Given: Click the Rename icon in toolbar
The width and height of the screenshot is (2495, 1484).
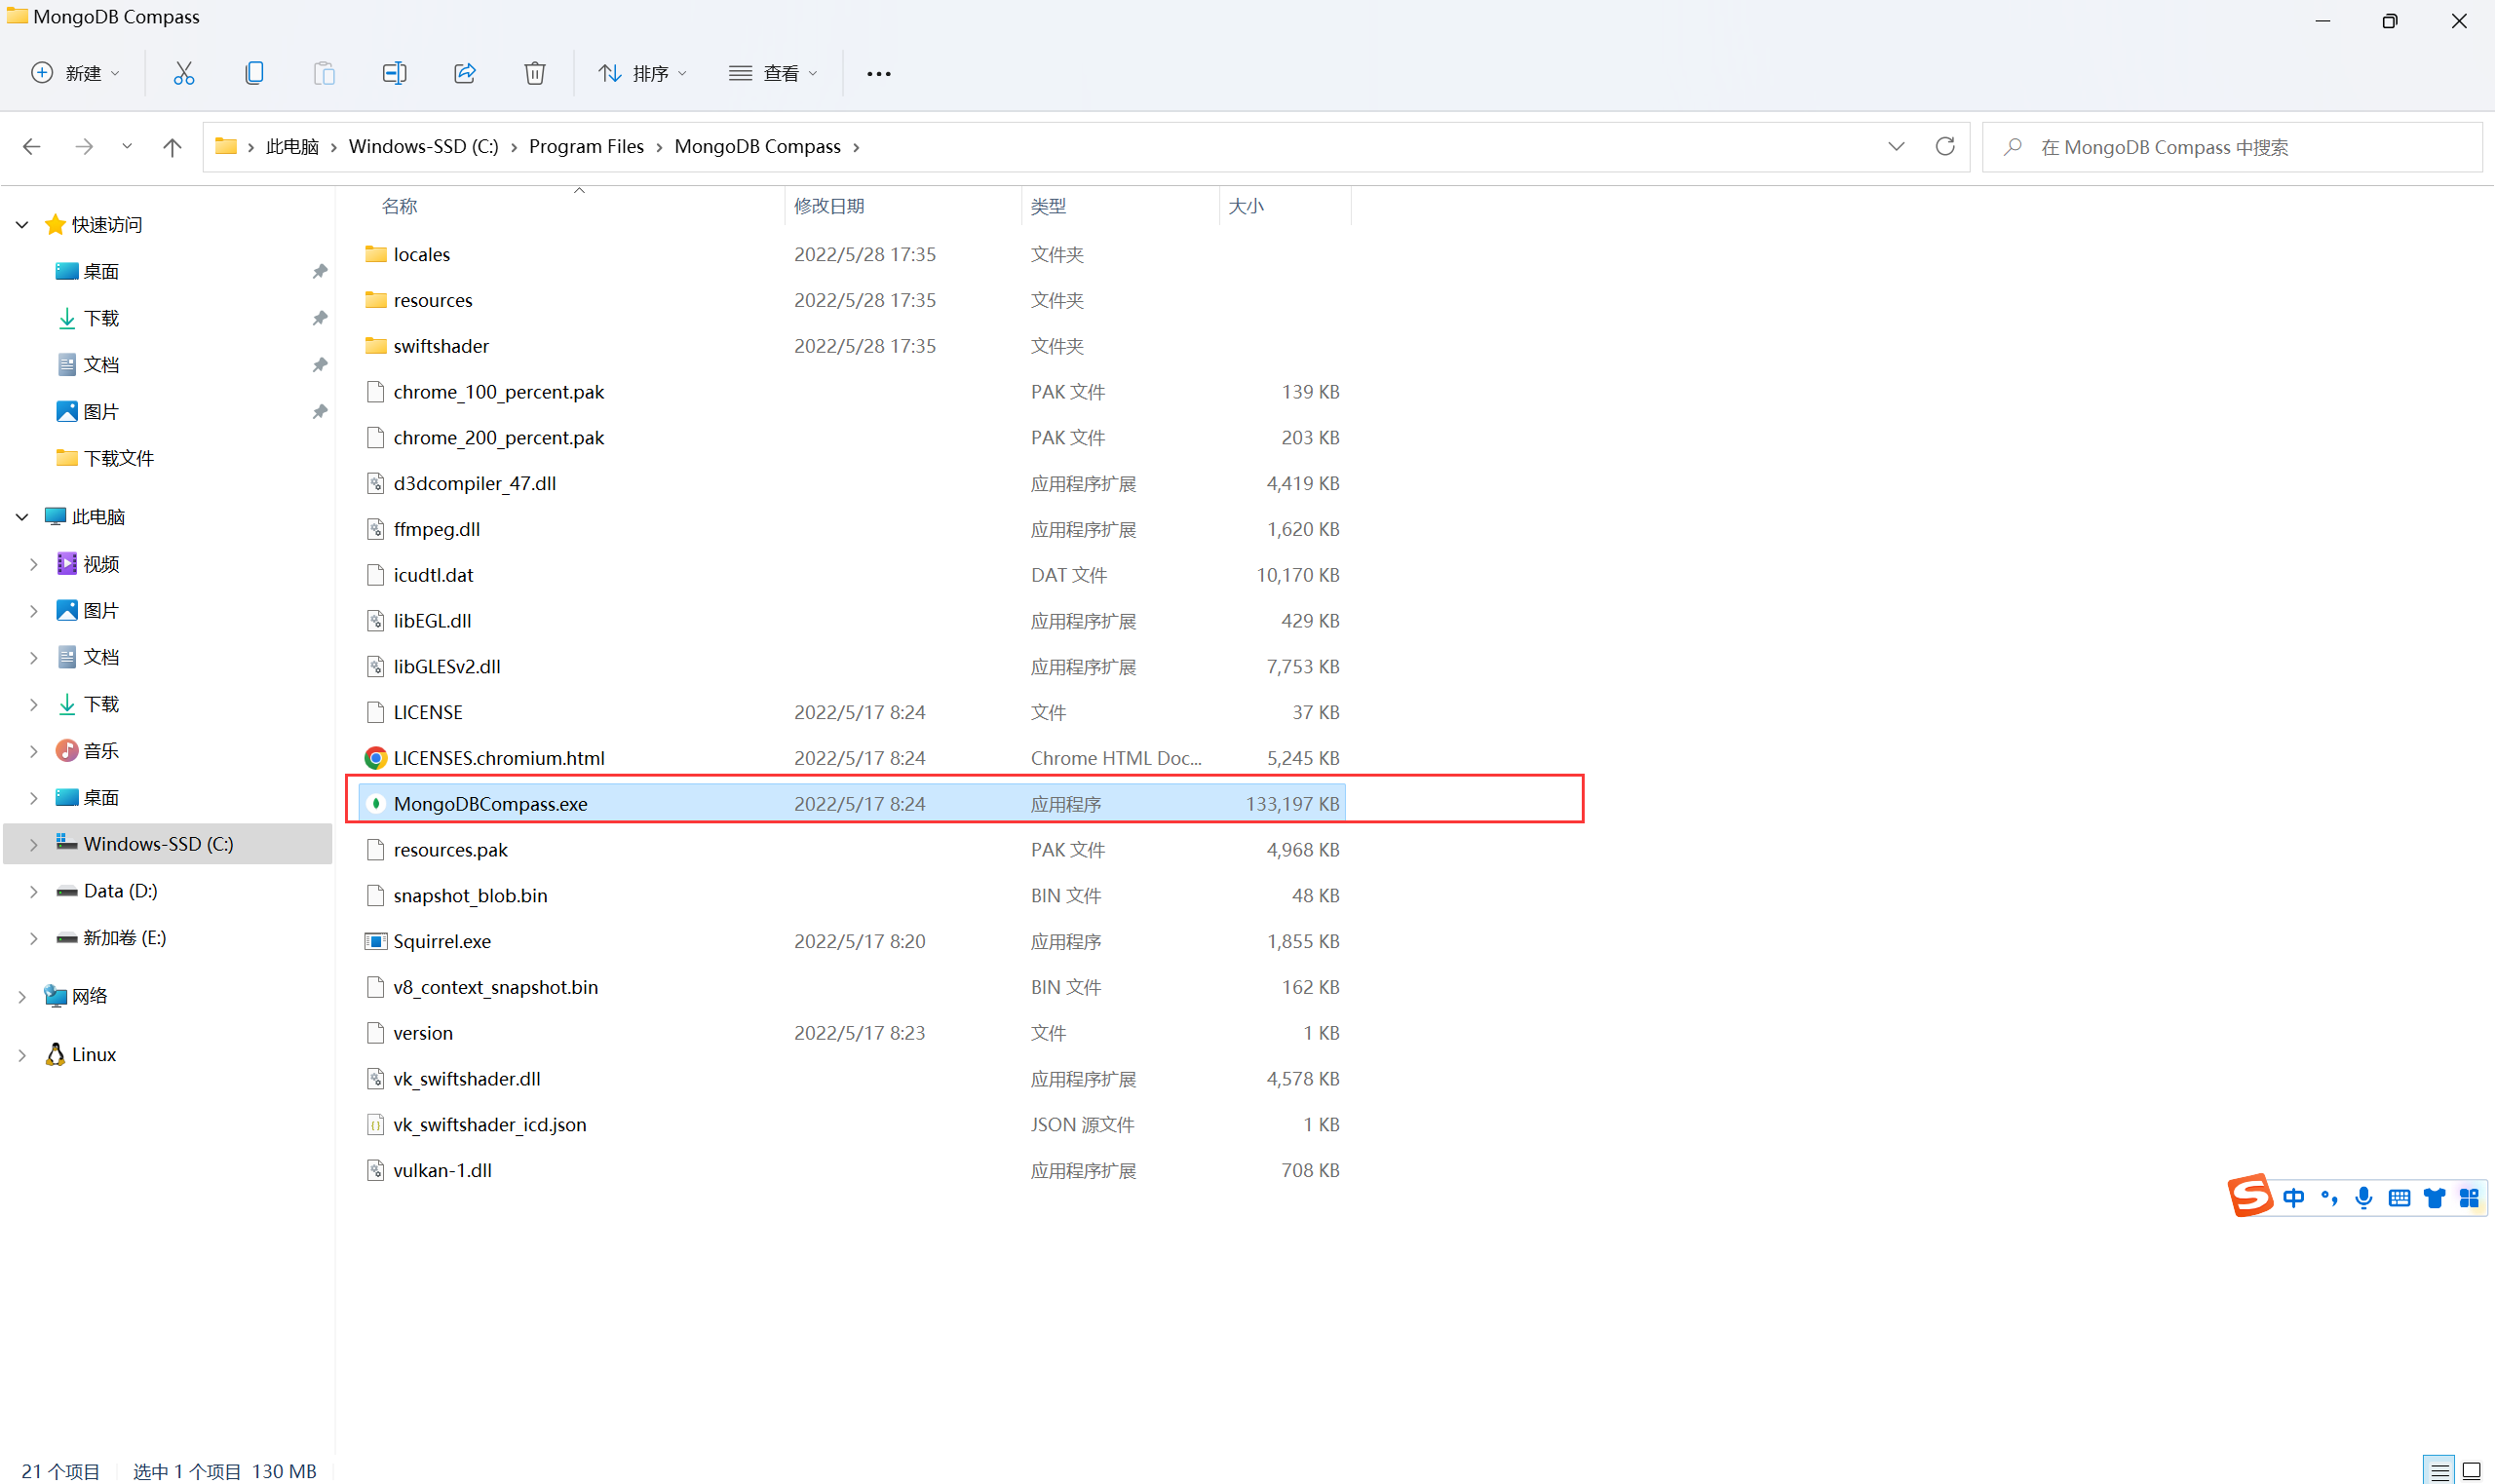Looking at the screenshot, I should coord(394,73).
